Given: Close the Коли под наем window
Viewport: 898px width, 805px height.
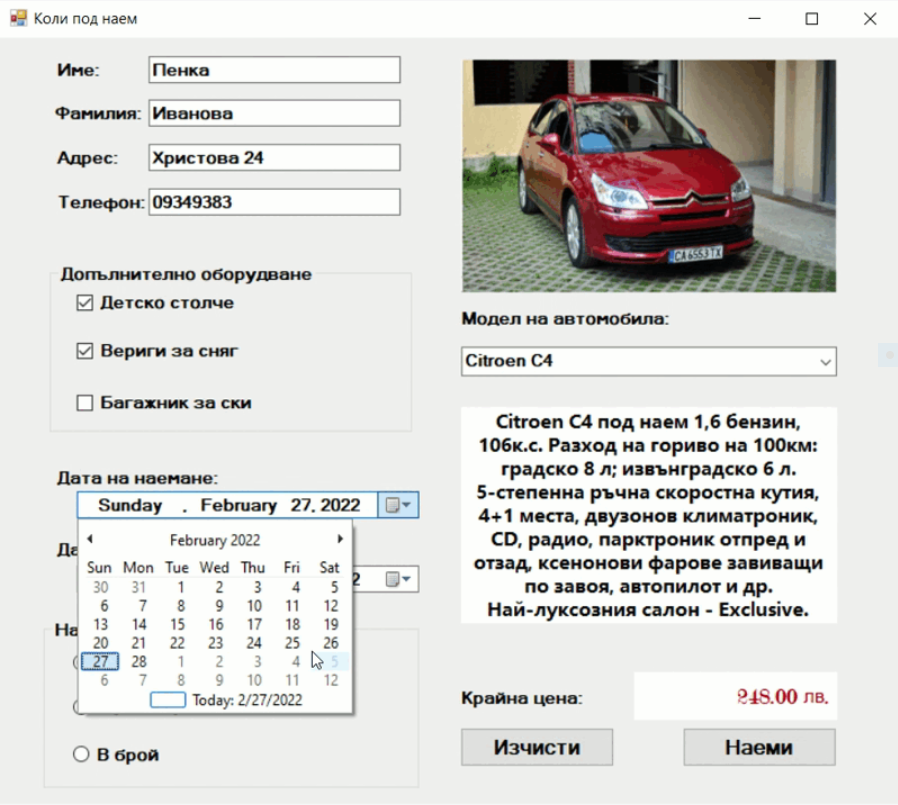Looking at the screenshot, I should tap(870, 18).
